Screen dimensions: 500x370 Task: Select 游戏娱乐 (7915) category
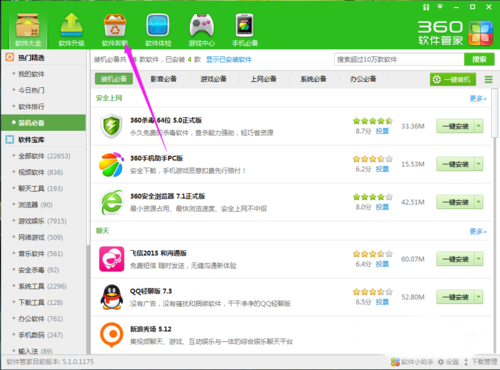pyautogui.click(x=43, y=221)
